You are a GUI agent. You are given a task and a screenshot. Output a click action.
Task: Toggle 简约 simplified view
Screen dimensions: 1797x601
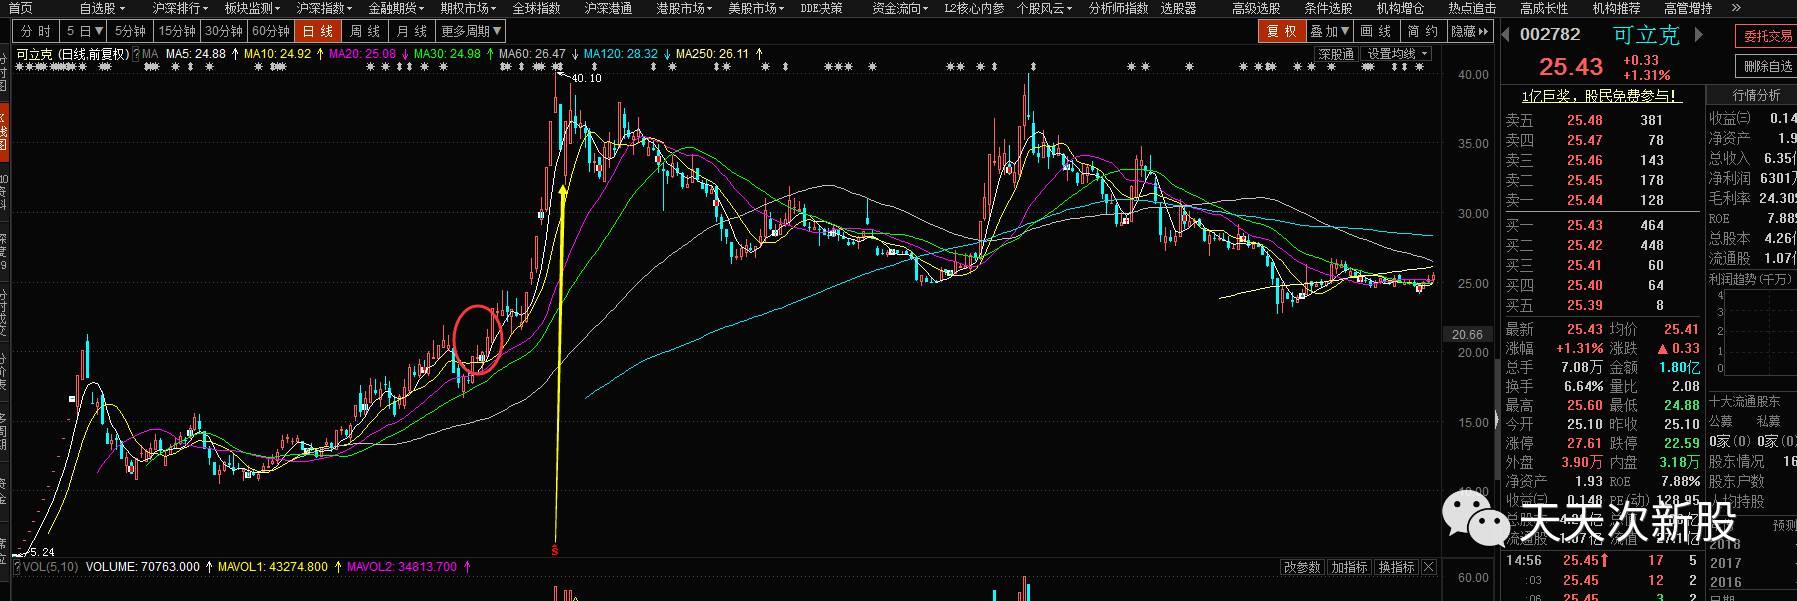point(1422,31)
